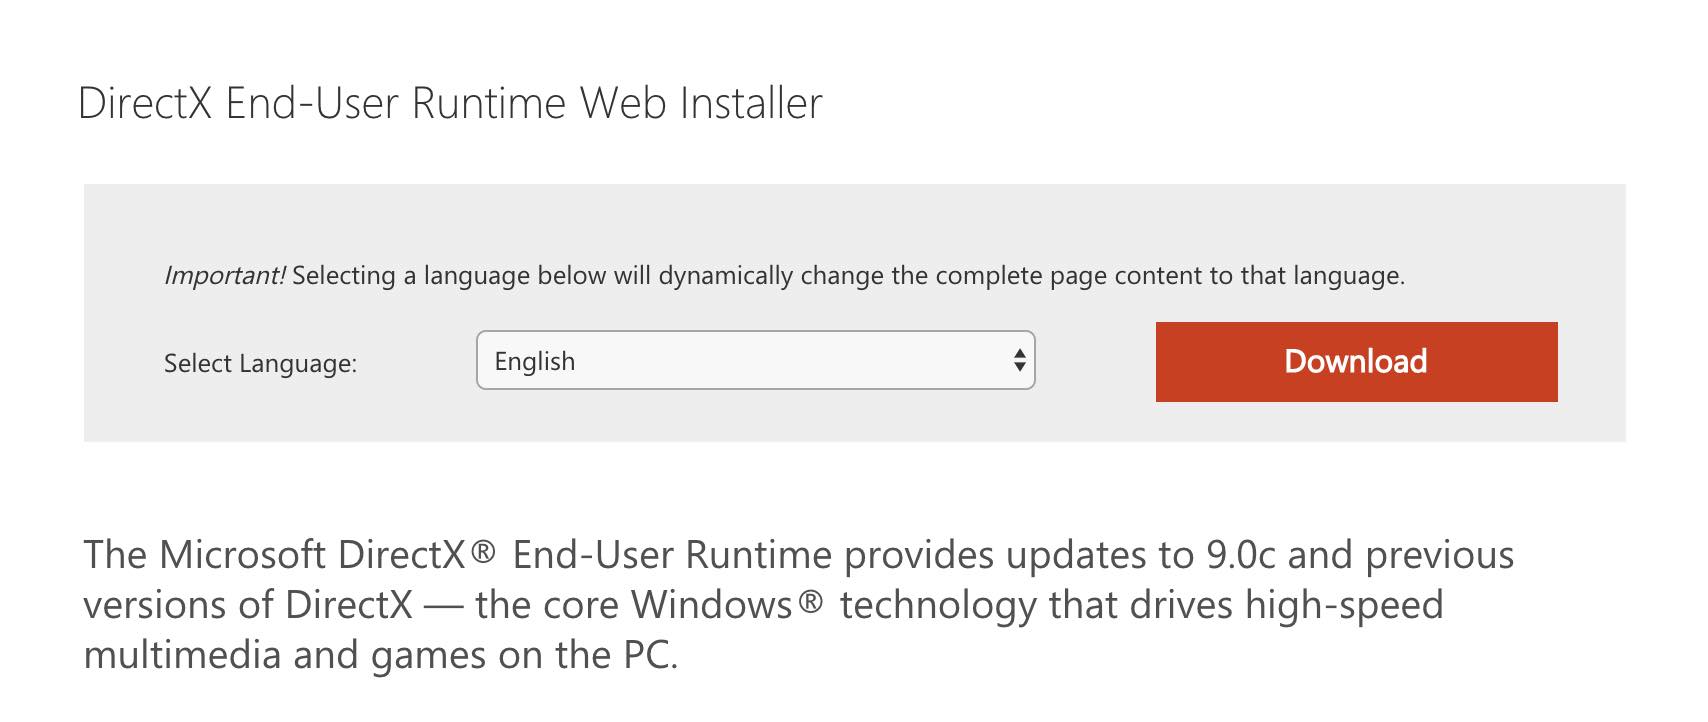Open the Select Language dropdown
1708x722 pixels.
pyautogui.click(x=755, y=360)
